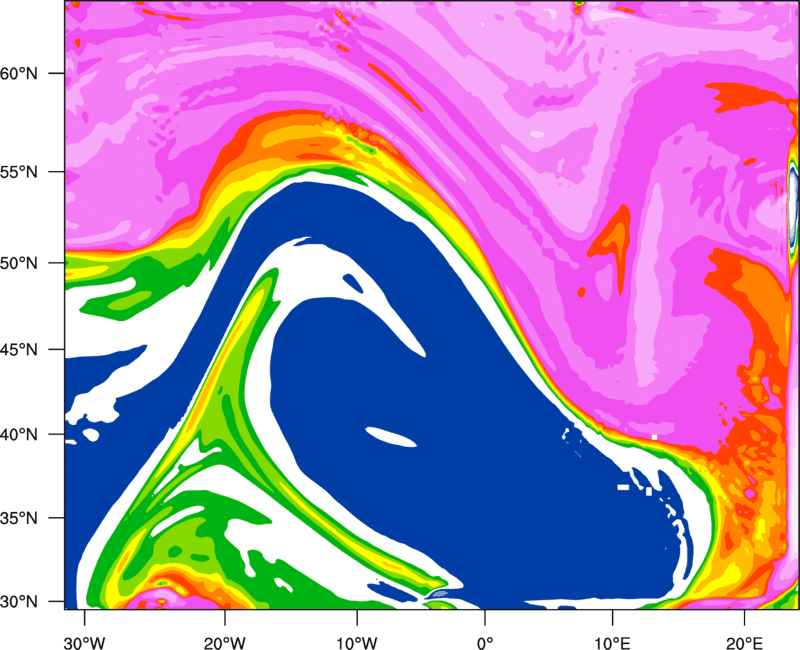This screenshot has height=650, width=800.
Task: Click the 50°N latitude label
Action: 19,263
